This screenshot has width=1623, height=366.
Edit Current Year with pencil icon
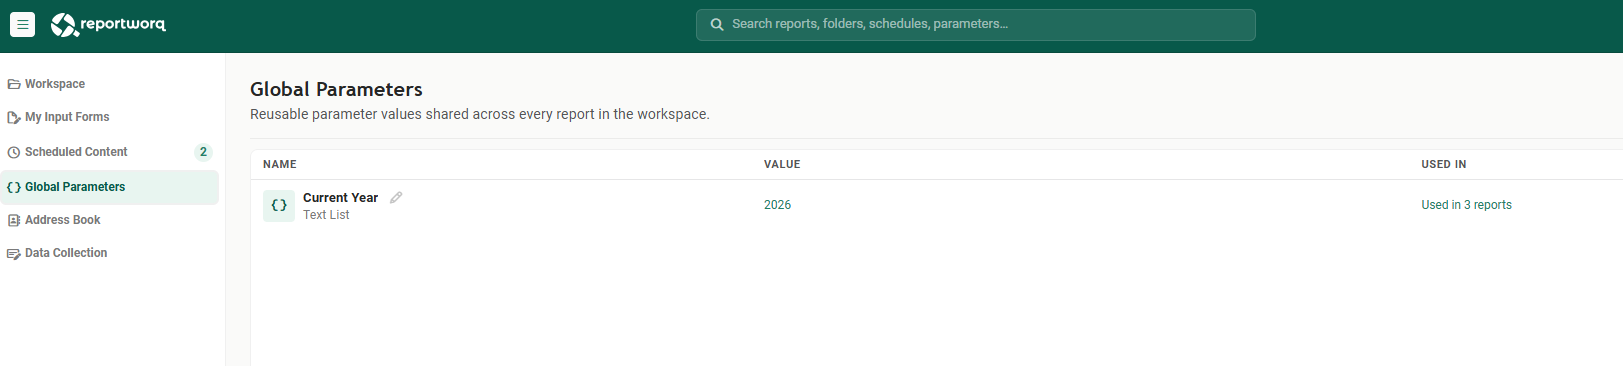396,198
